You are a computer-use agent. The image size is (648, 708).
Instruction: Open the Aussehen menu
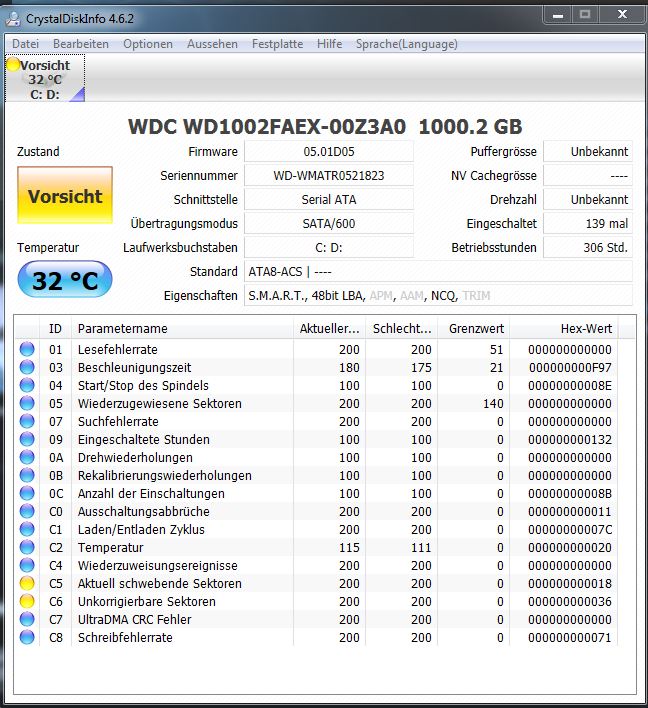point(212,44)
